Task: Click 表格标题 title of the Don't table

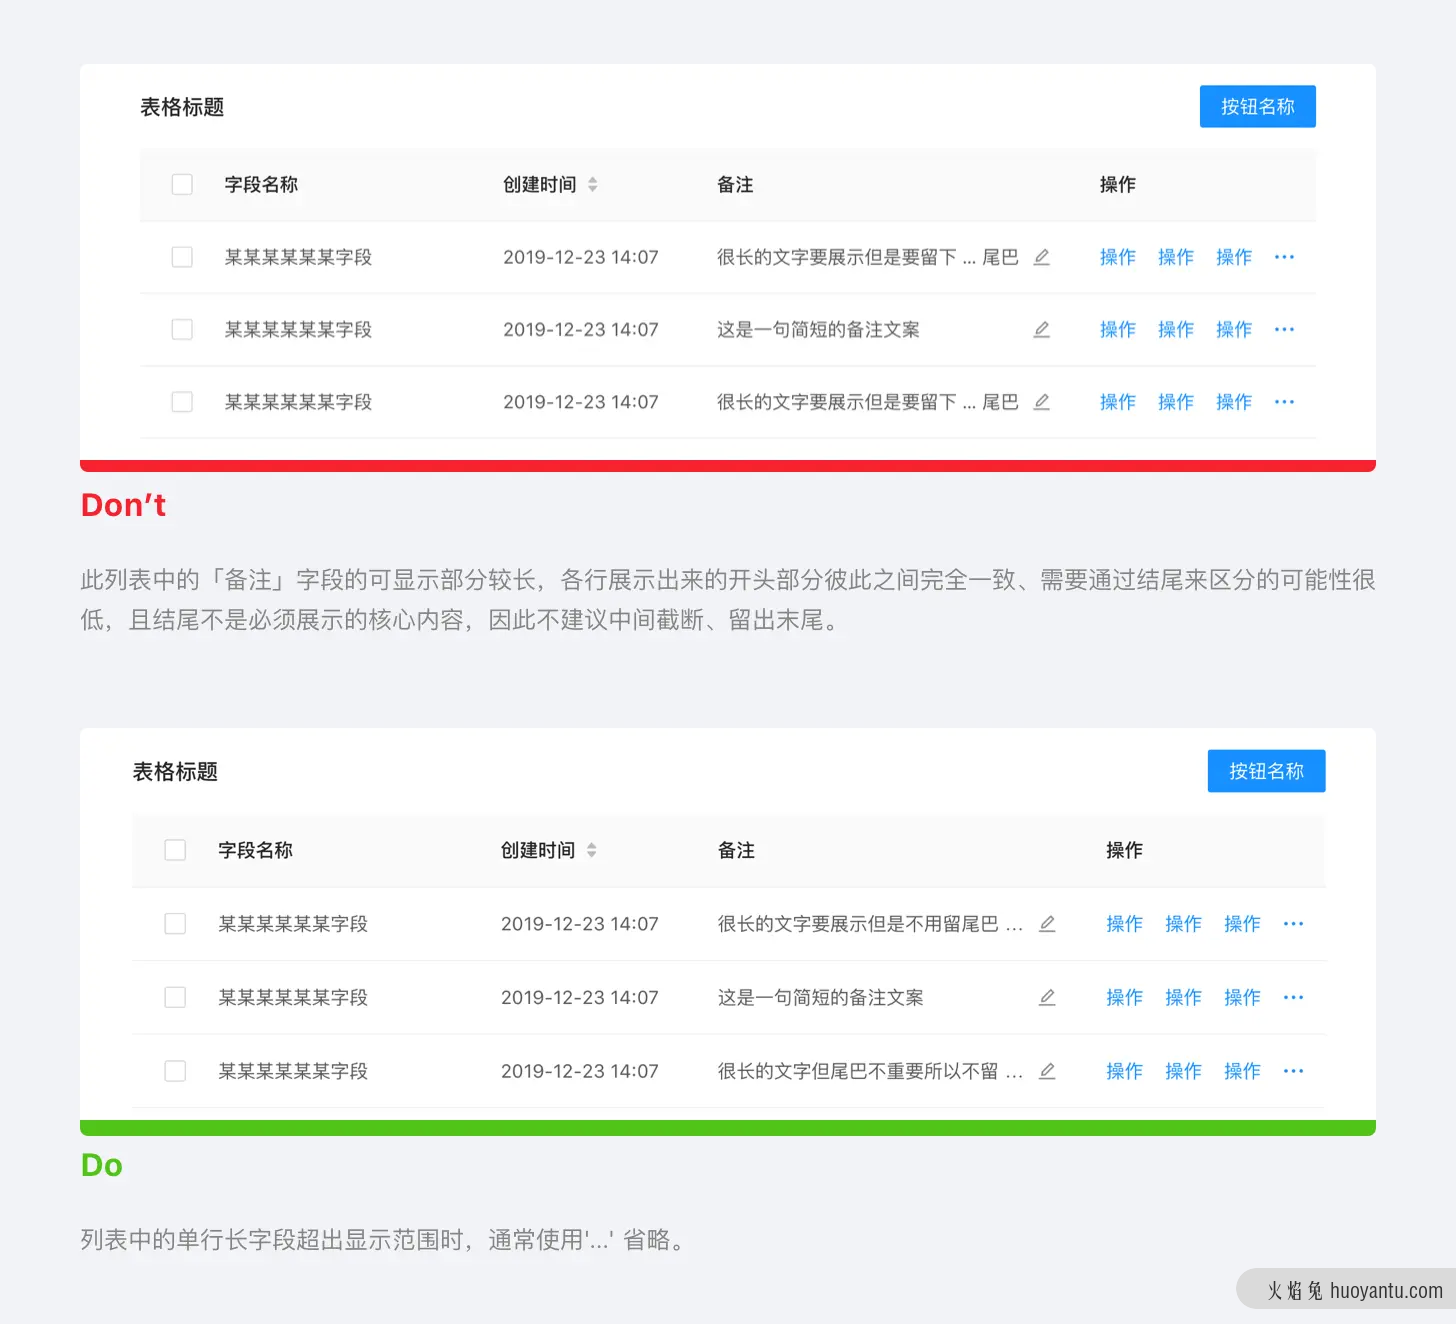Action: coord(182,107)
